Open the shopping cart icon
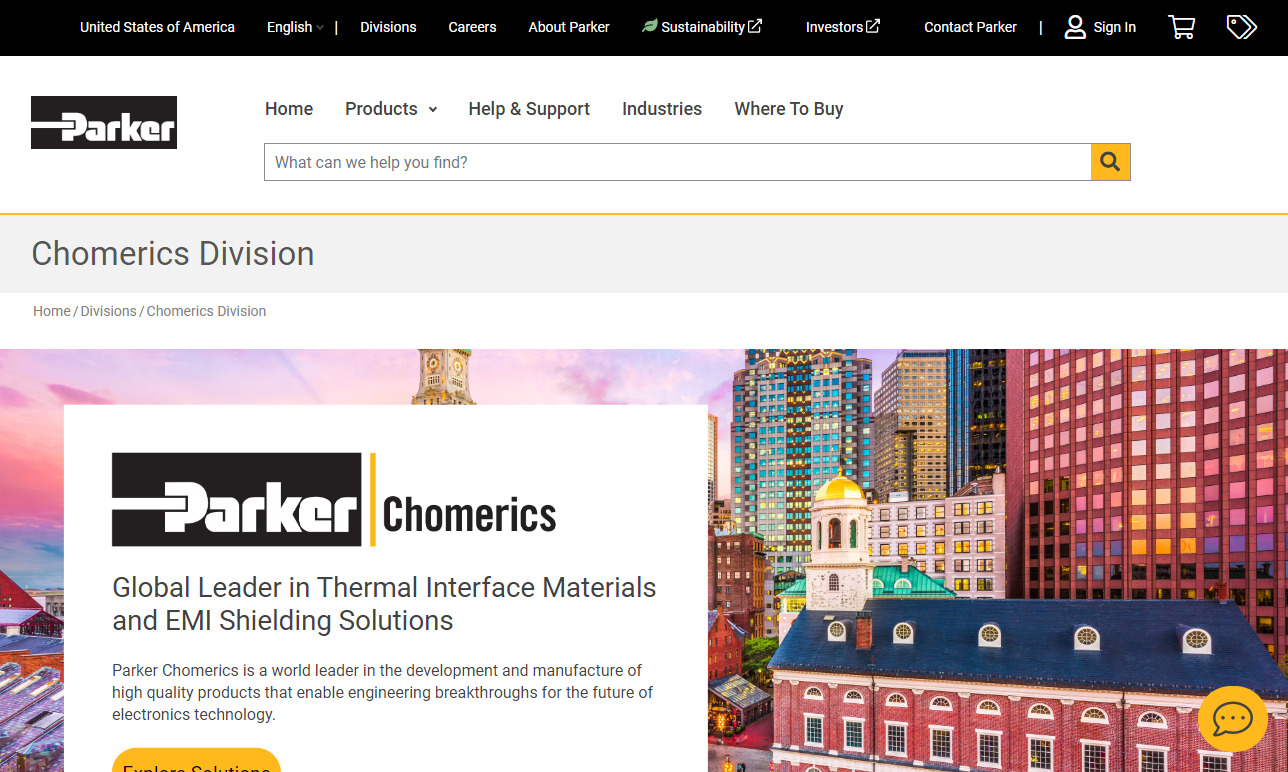Screen dimensions: 1288x772 1181,27
